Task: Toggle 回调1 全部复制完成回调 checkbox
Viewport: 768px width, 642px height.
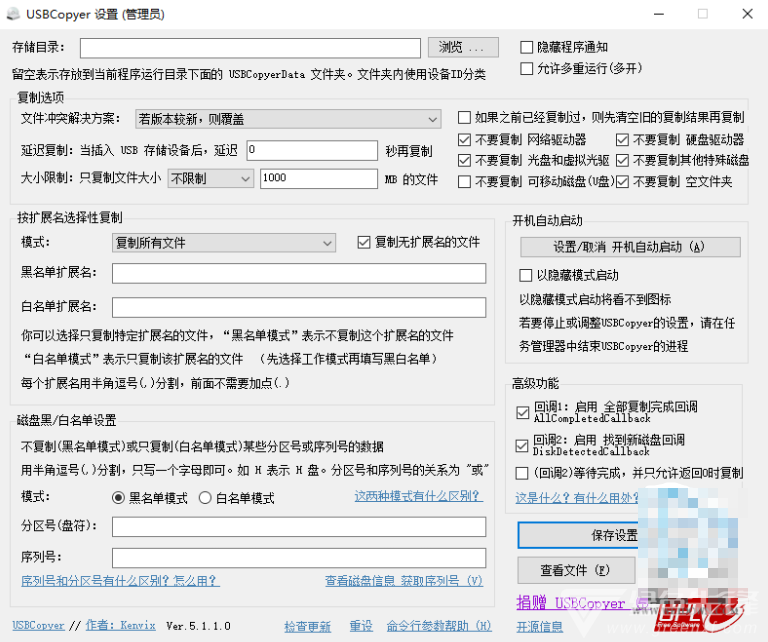Action: [x=522, y=412]
